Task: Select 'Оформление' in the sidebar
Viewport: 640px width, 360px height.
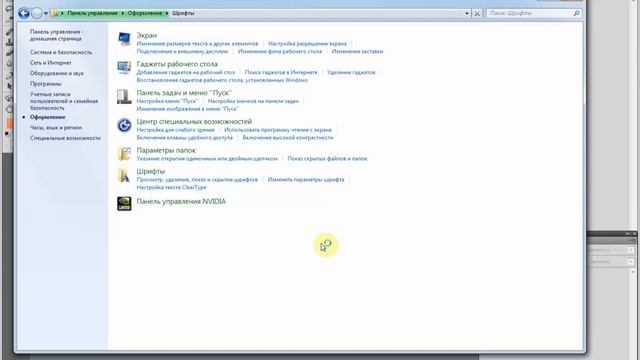Action: [47, 117]
